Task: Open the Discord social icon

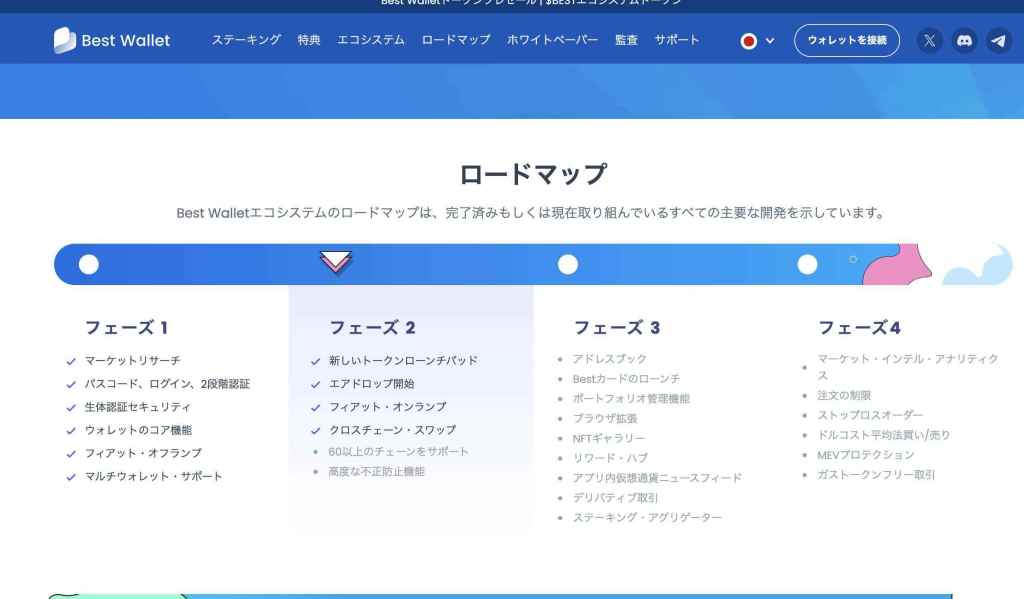Action: pyautogui.click(x=964, y=40)
